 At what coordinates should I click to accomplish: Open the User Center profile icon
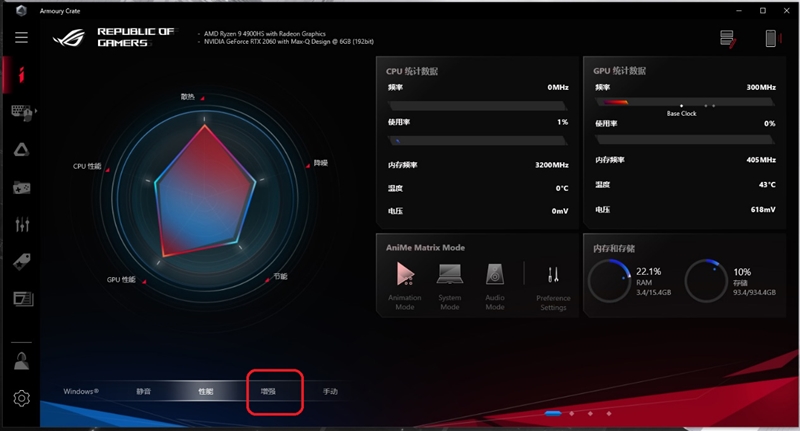(x=21, y=361)
